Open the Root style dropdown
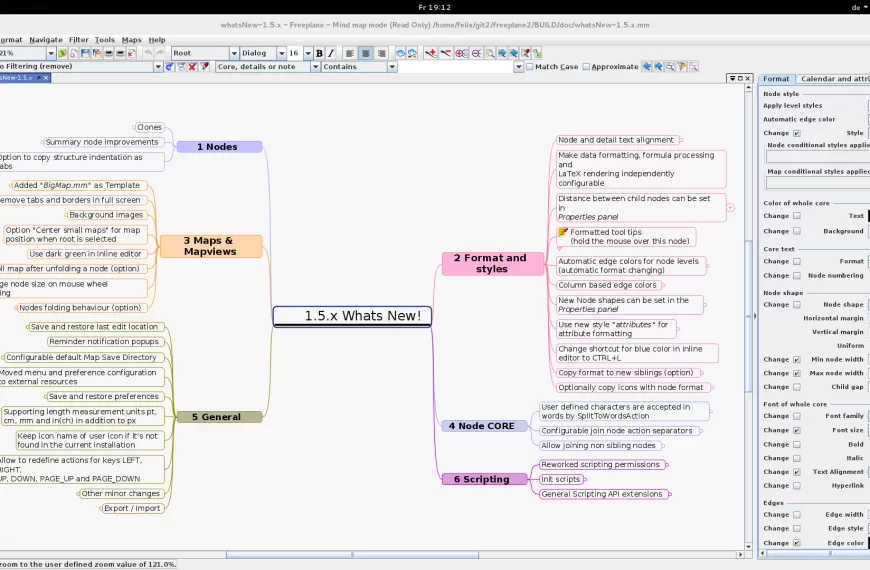This screenshot has height=570, width=870. point(234,53)
